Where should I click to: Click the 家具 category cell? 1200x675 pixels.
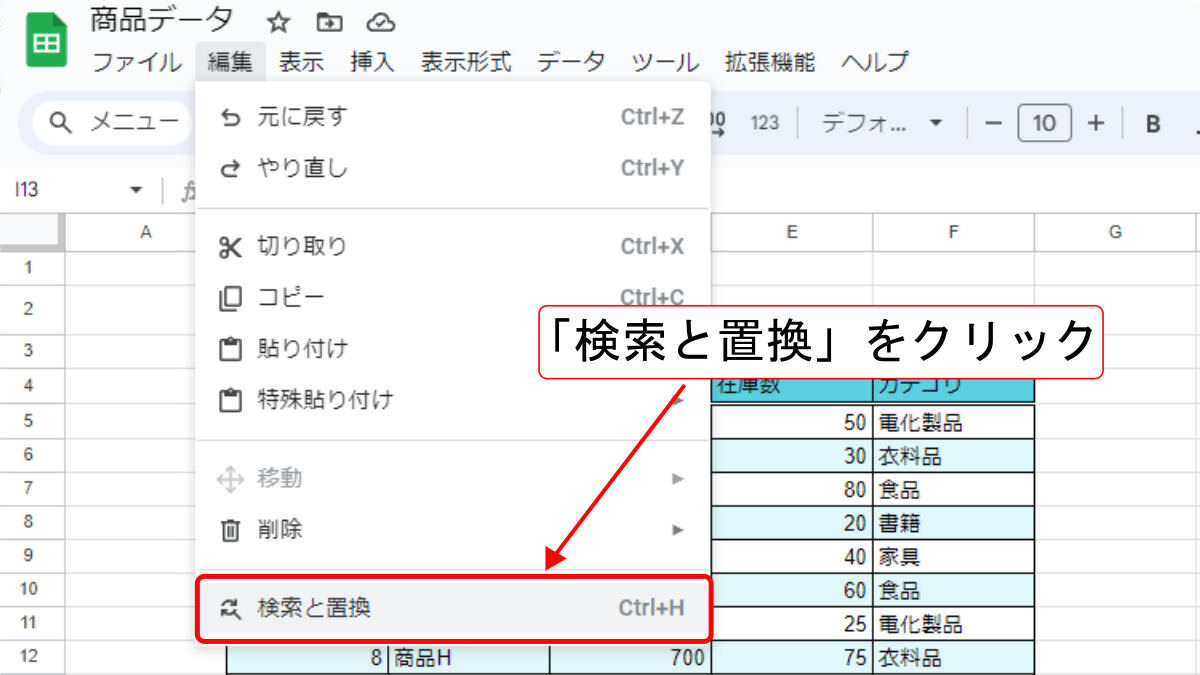coord(954,558)
